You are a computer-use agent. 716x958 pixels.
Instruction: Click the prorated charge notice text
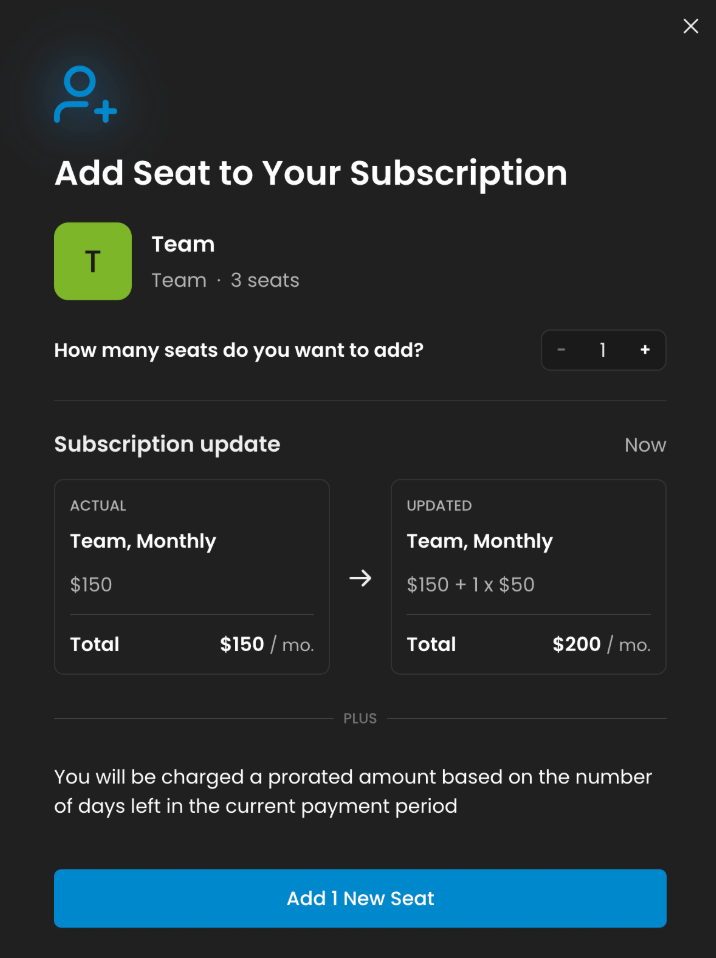pos(353,791)
